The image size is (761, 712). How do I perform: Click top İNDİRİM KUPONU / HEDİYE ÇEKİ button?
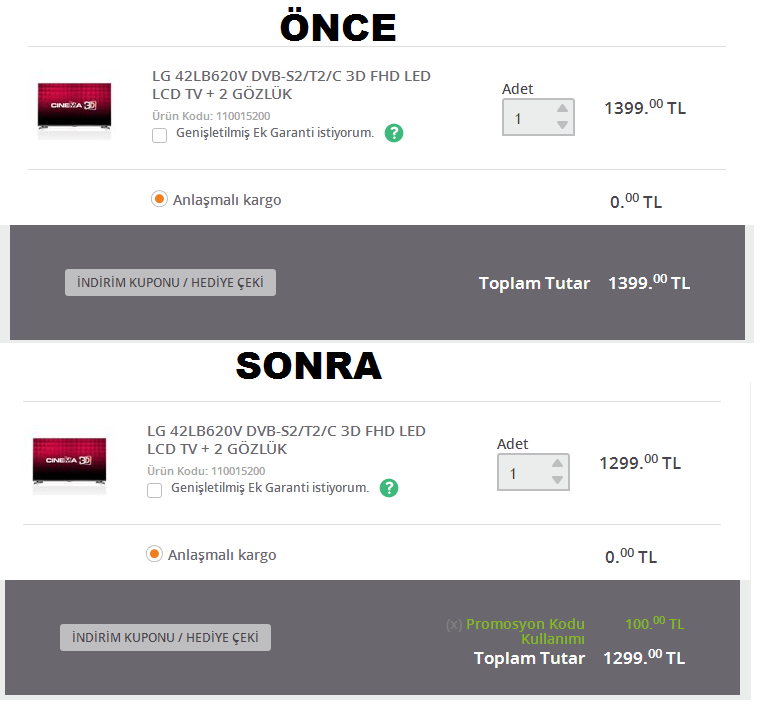pos(170,282)
